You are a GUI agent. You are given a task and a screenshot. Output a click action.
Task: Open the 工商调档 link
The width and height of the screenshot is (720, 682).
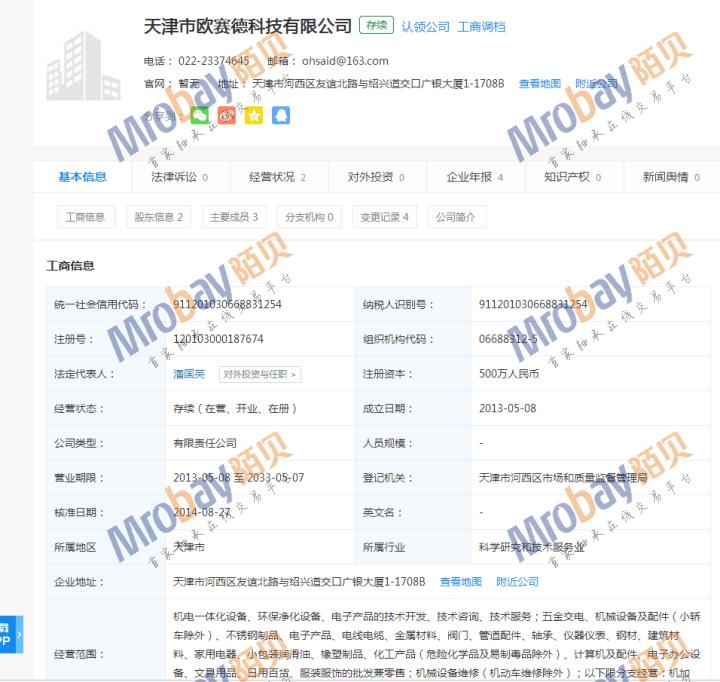tap(481, 27)
